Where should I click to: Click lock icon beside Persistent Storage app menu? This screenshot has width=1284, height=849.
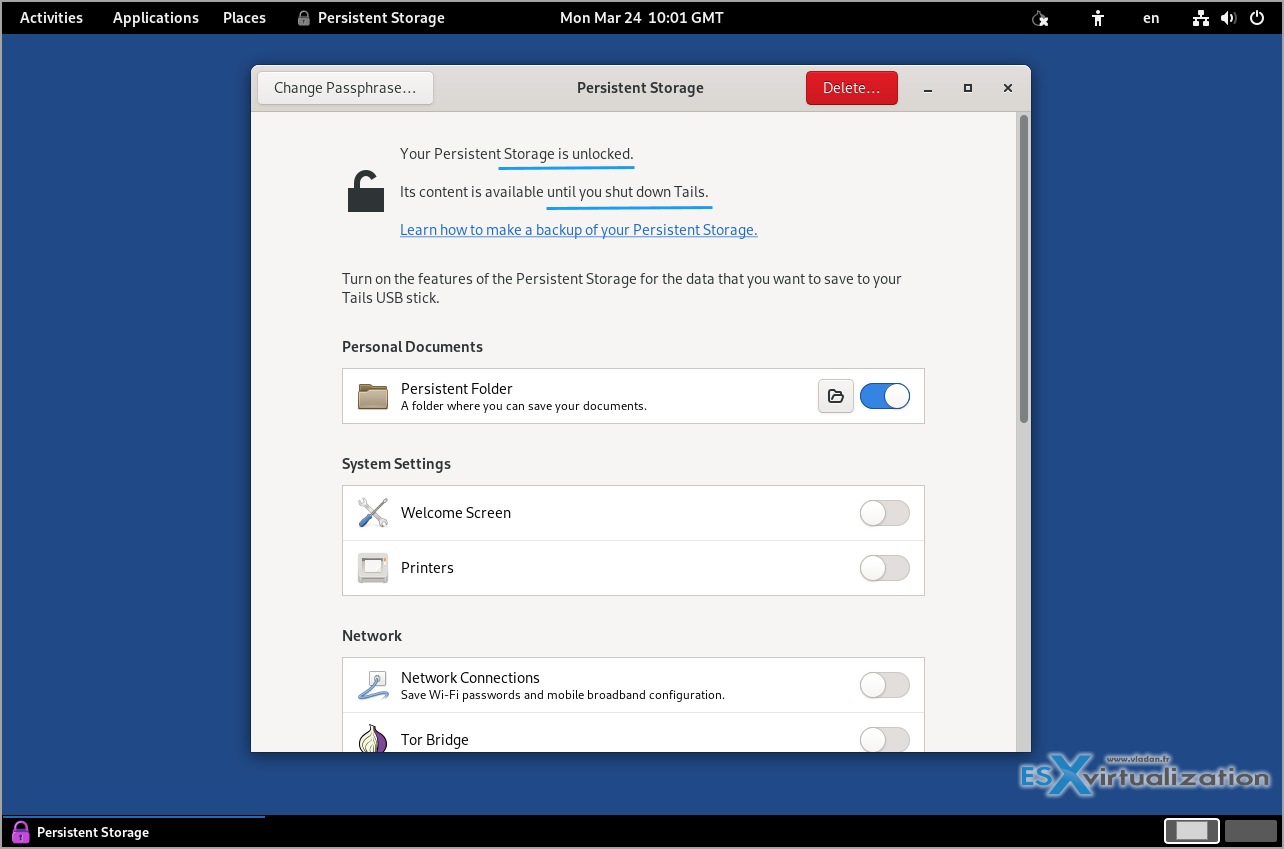304,18
